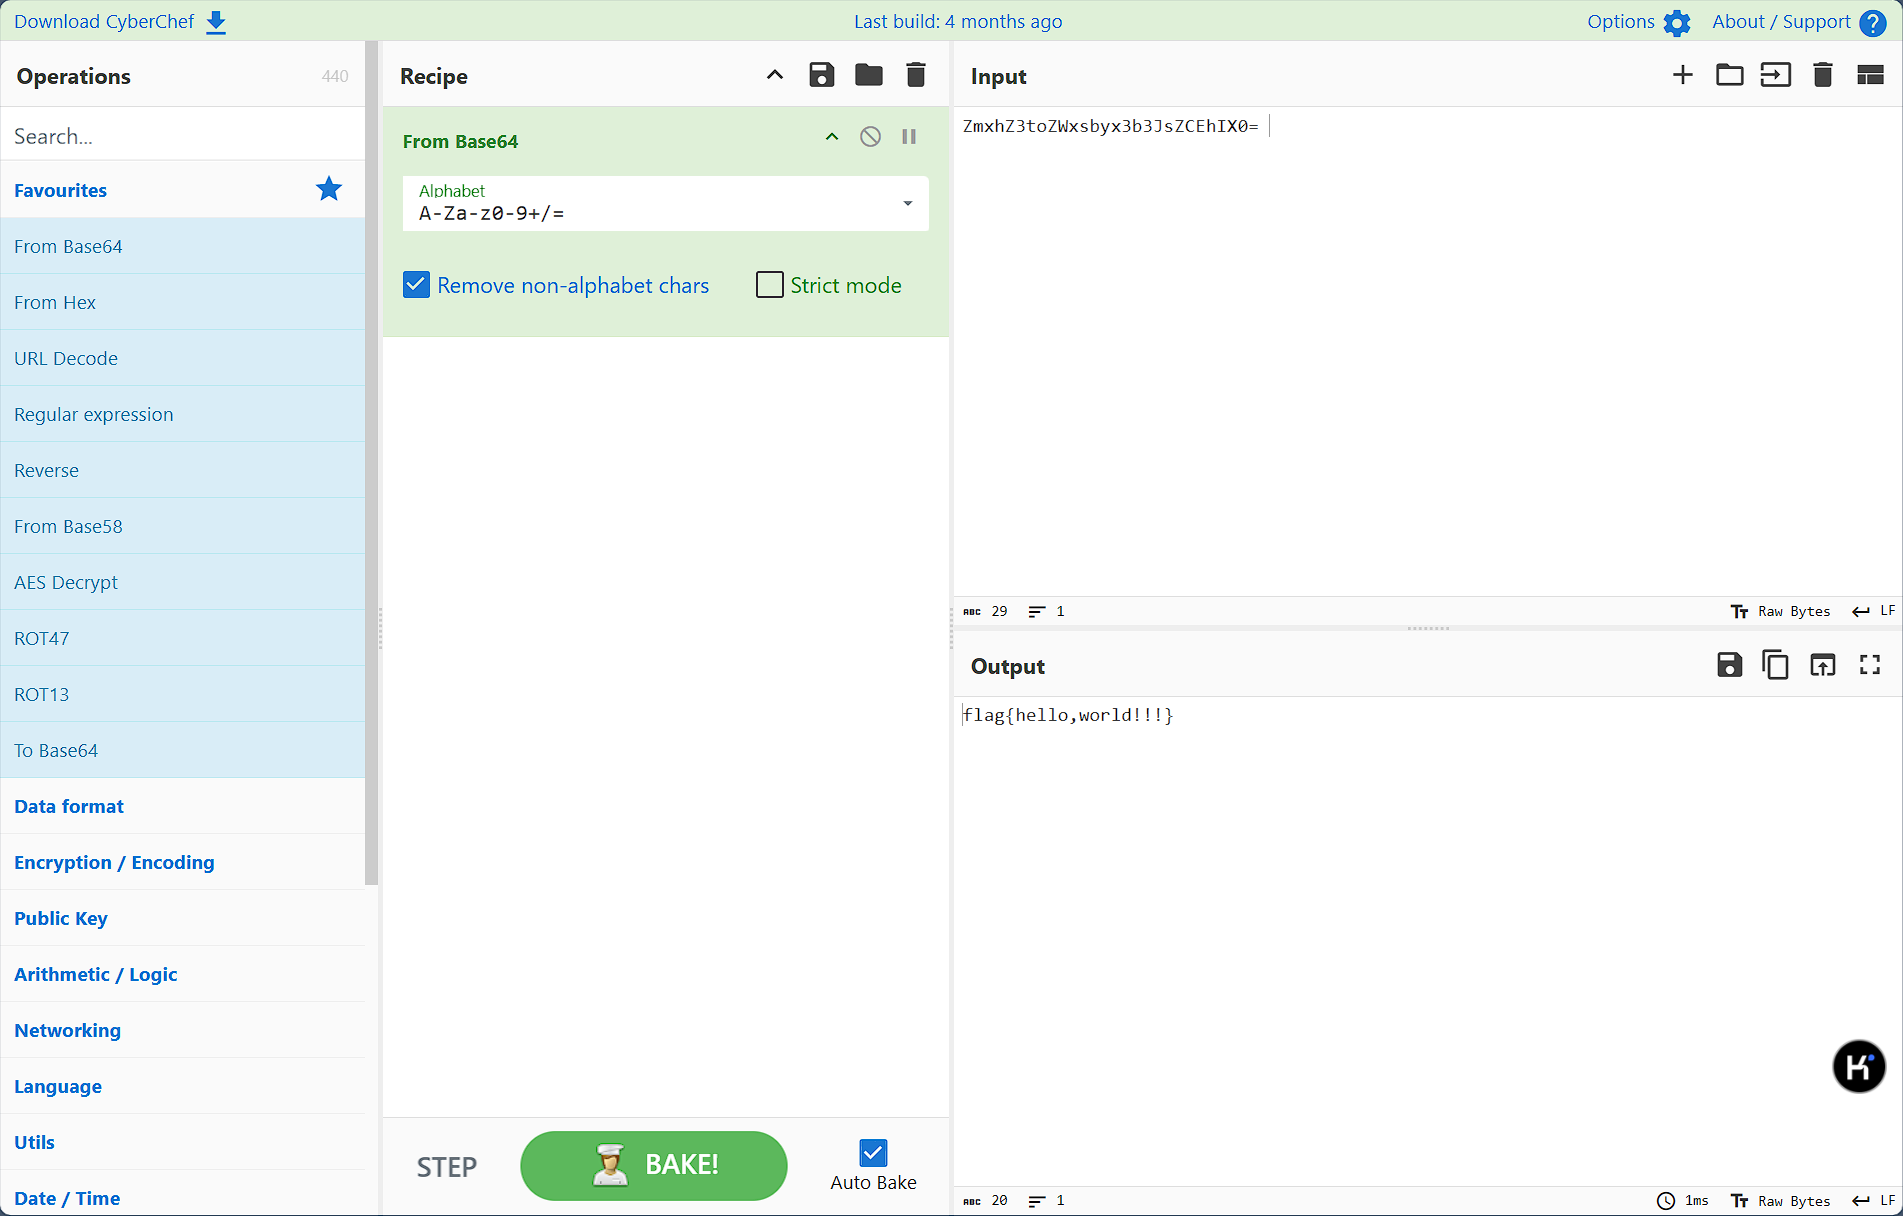Select the ROT13 operation

[x=183, y=694]
